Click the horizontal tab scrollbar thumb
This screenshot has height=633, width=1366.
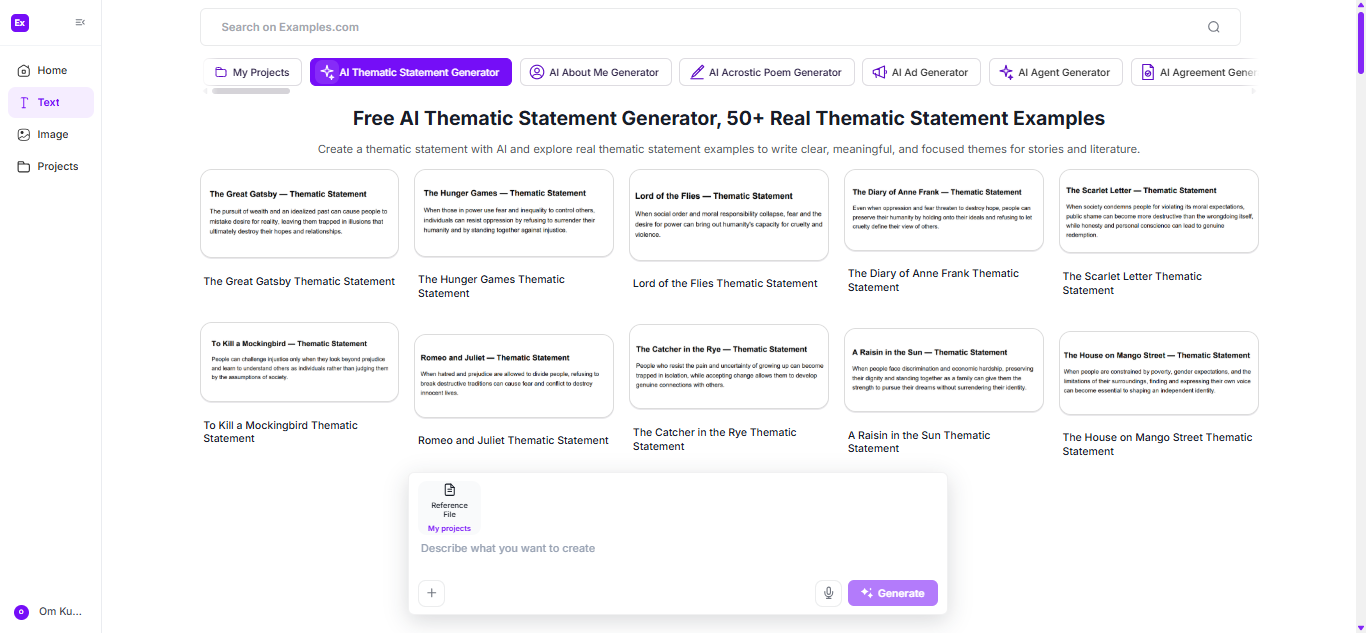251,91
